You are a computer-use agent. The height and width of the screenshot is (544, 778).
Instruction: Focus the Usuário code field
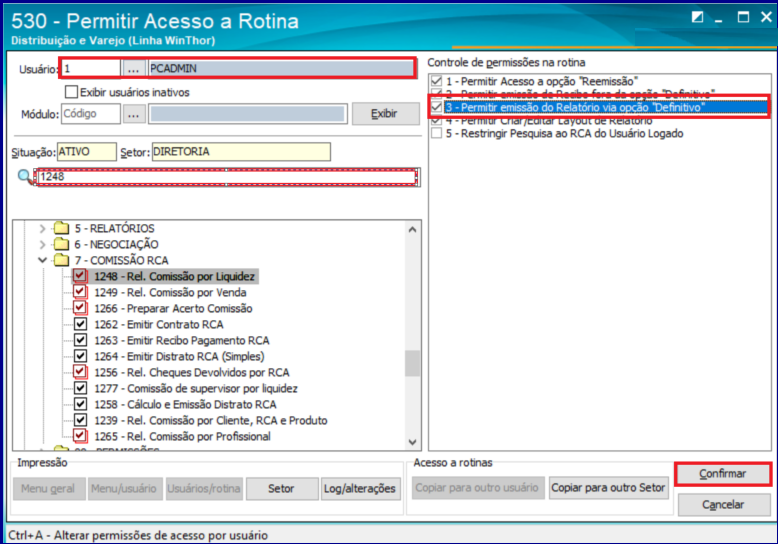pyautogui.click(x=91, y=68)
